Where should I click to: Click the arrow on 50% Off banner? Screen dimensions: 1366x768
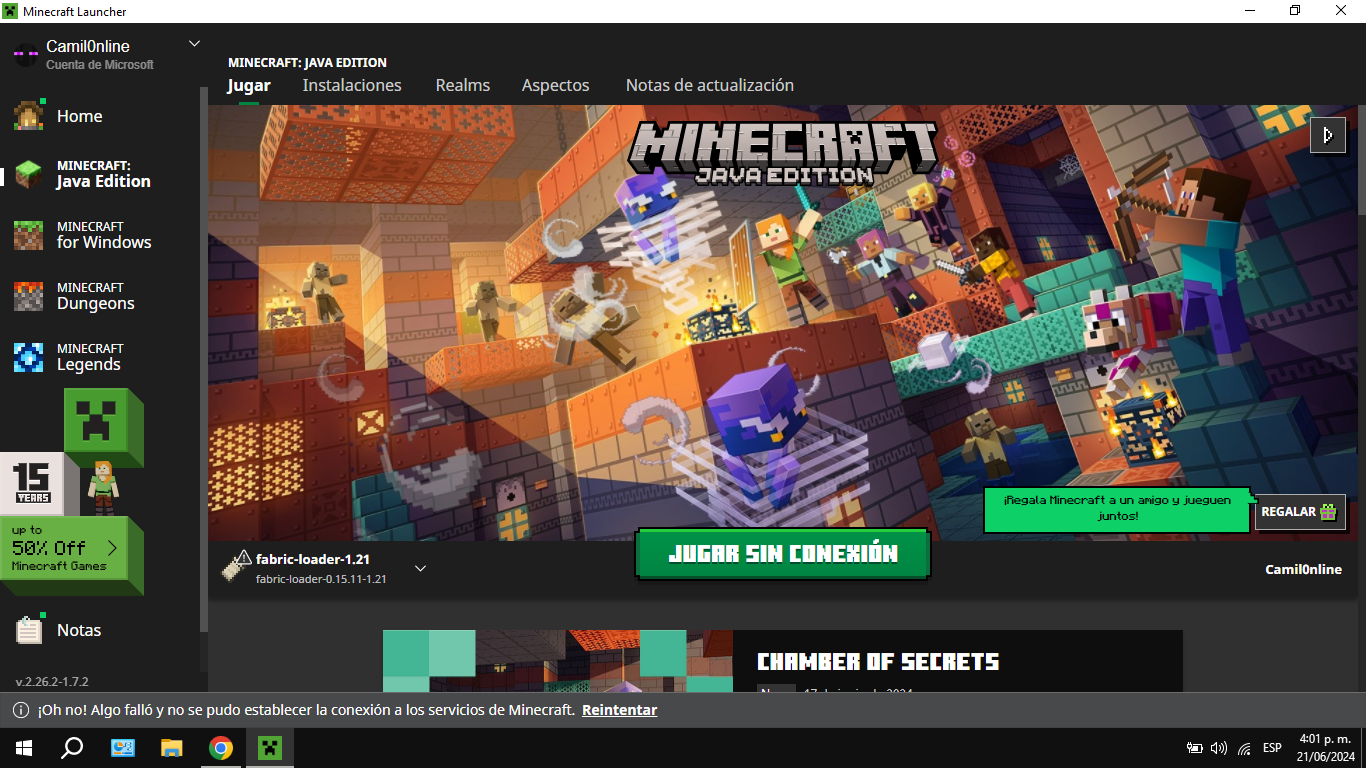(112, 547)
